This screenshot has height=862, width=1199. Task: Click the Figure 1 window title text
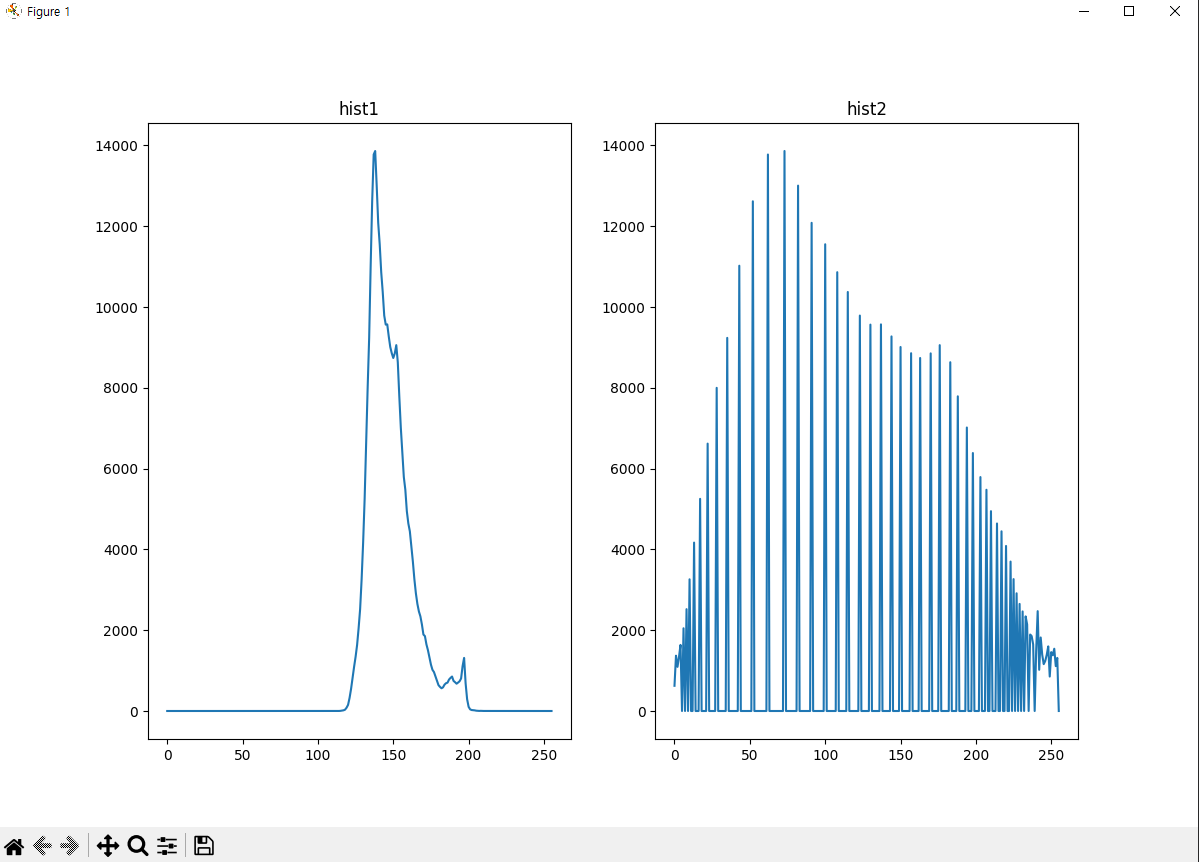(x=48, y=11)
